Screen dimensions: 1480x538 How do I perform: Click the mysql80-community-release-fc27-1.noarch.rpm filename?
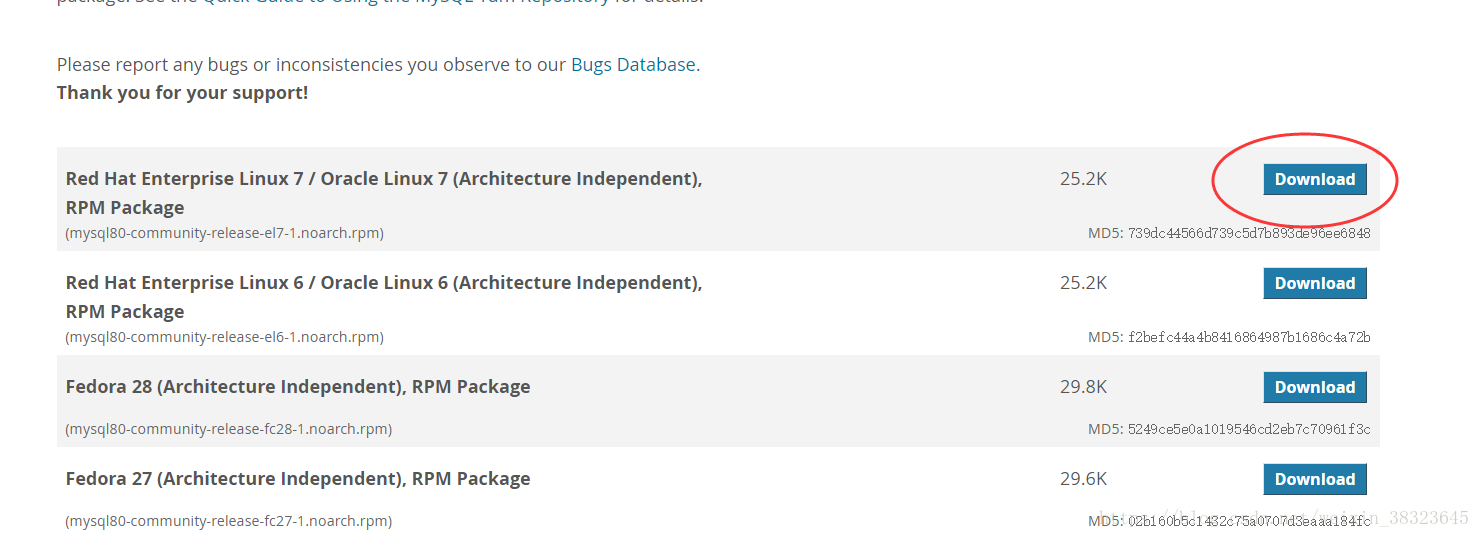[x=229, y=521]
